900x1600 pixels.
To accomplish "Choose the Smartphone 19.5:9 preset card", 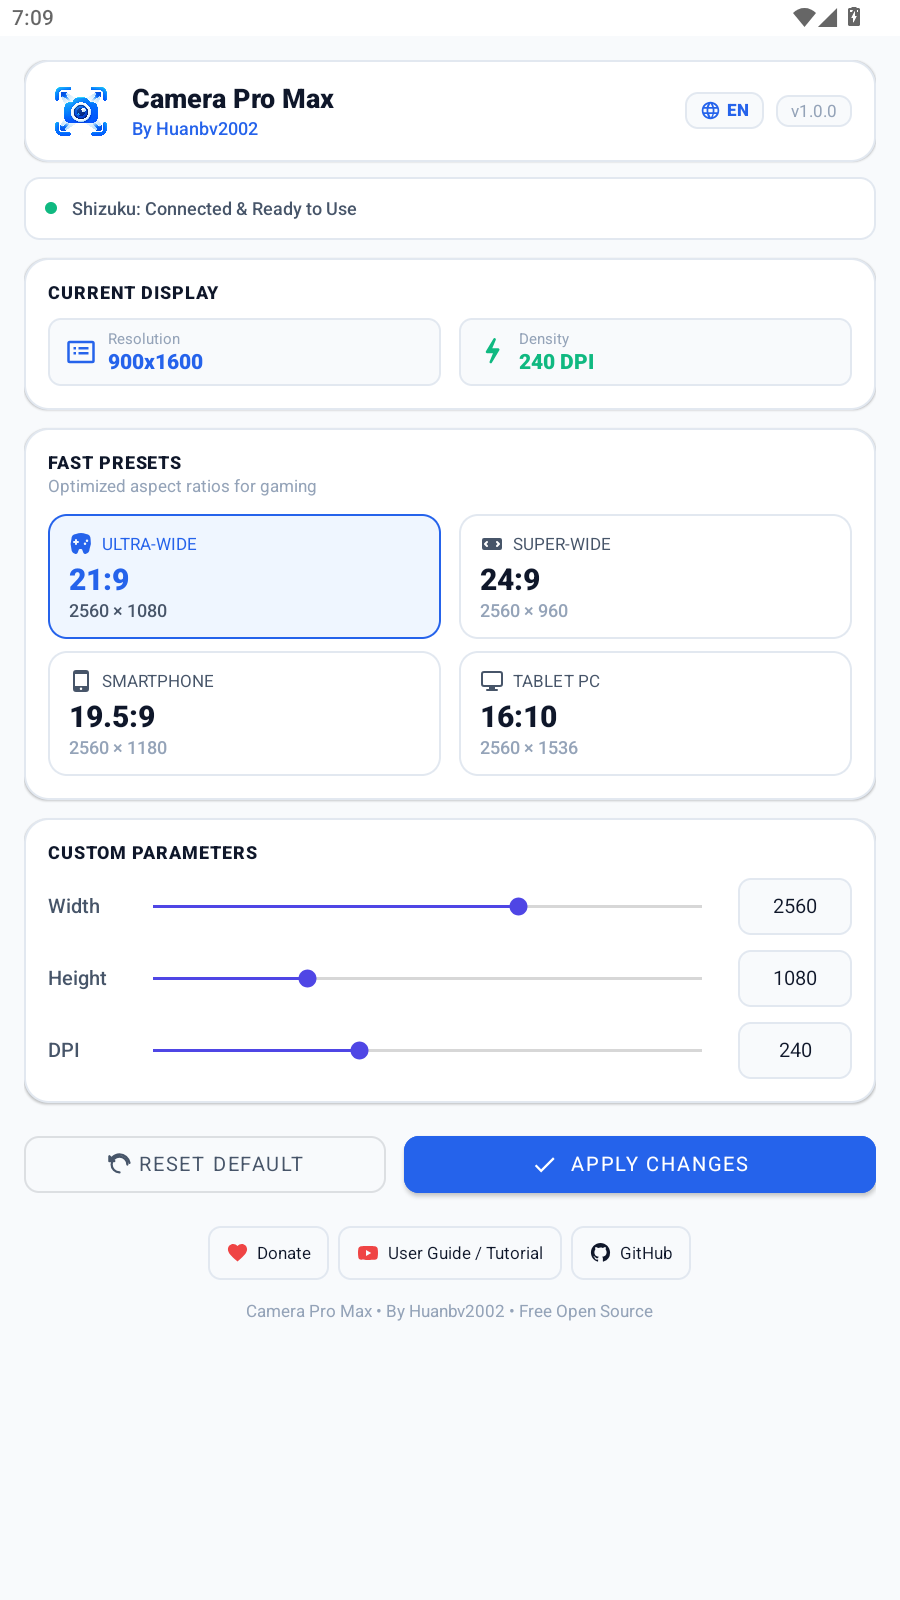I will (x=244, y=714).
